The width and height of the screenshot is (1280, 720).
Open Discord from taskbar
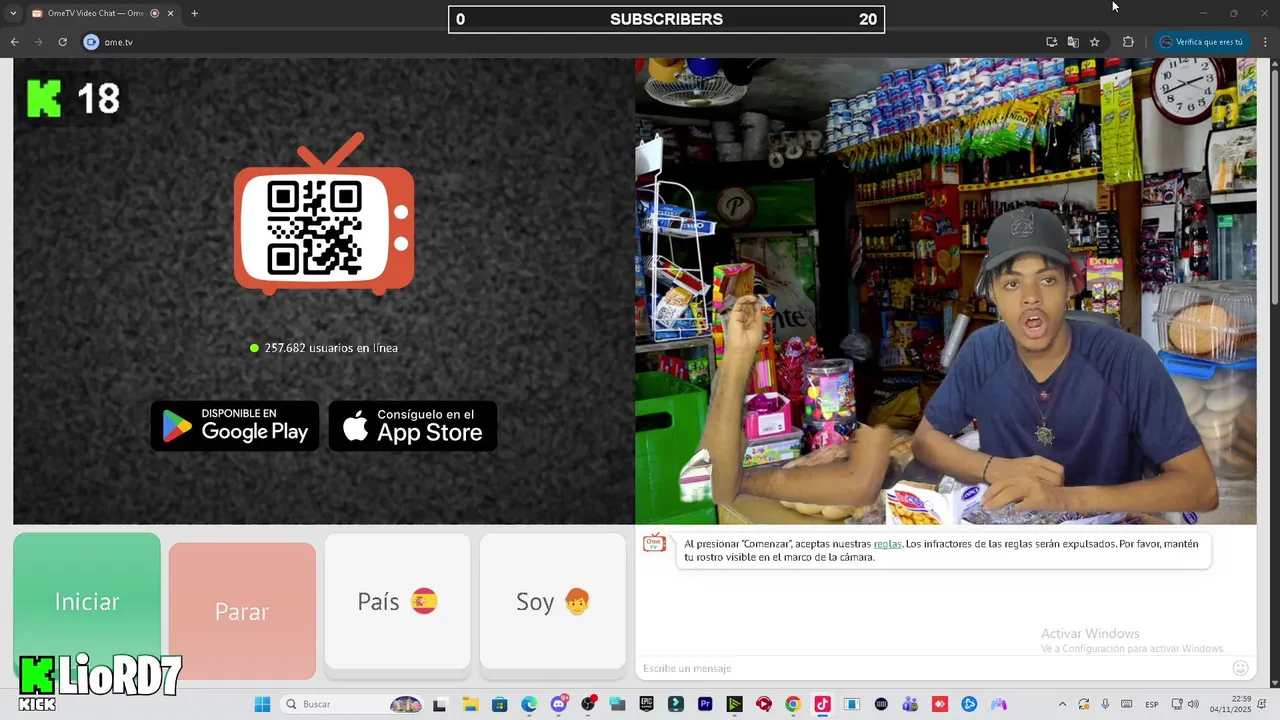pos(558,704)
